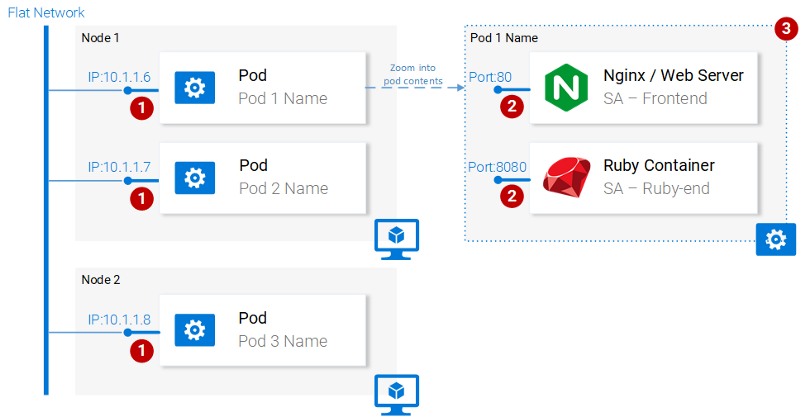The height and width of the screenshot is (416, 800).
Task: Click gear icon at pod detail corner
Action: click(x=775, y=240)
